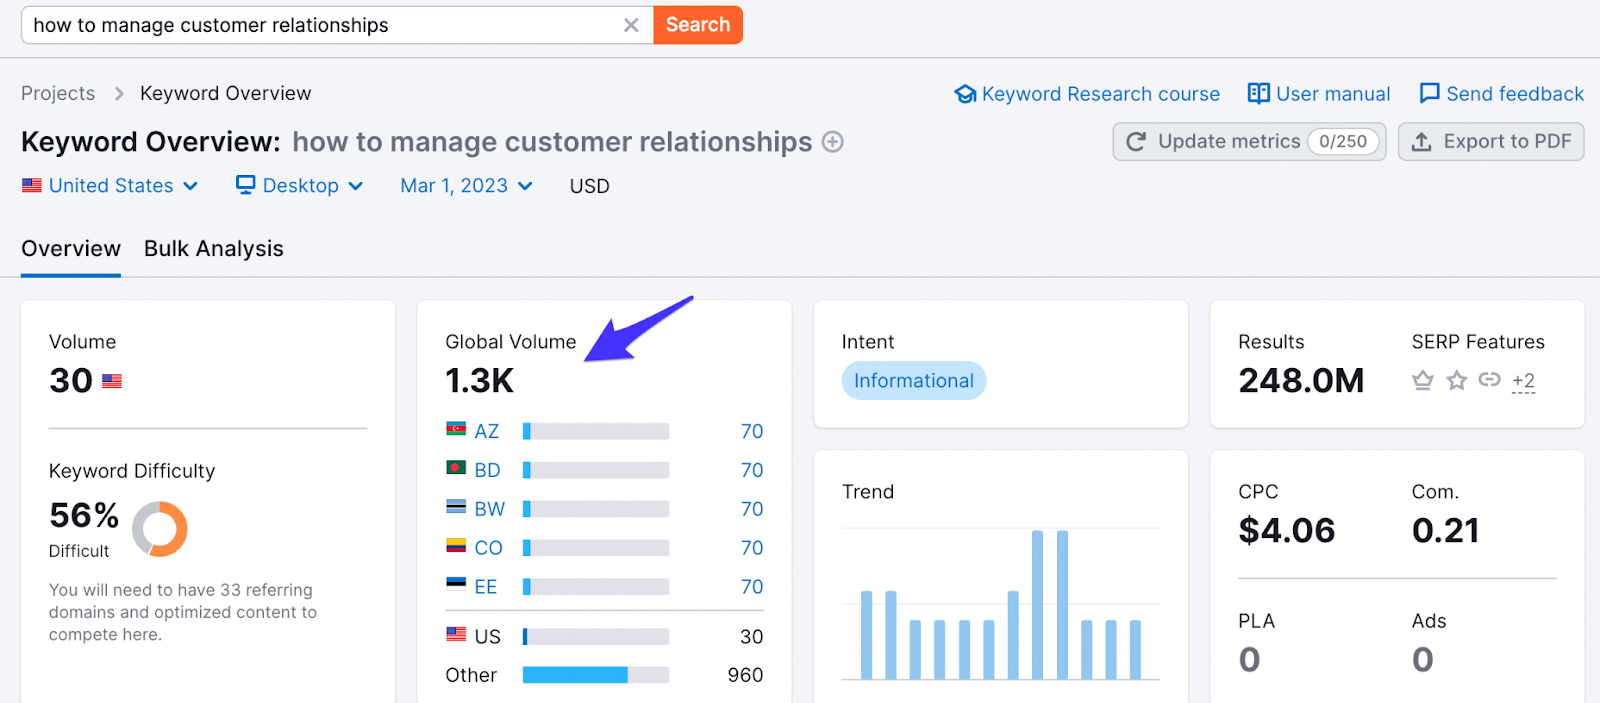Expand the Desktop device dropdown
The height and width of the screenshot is (703, 1600).
[x=299, y=186]
